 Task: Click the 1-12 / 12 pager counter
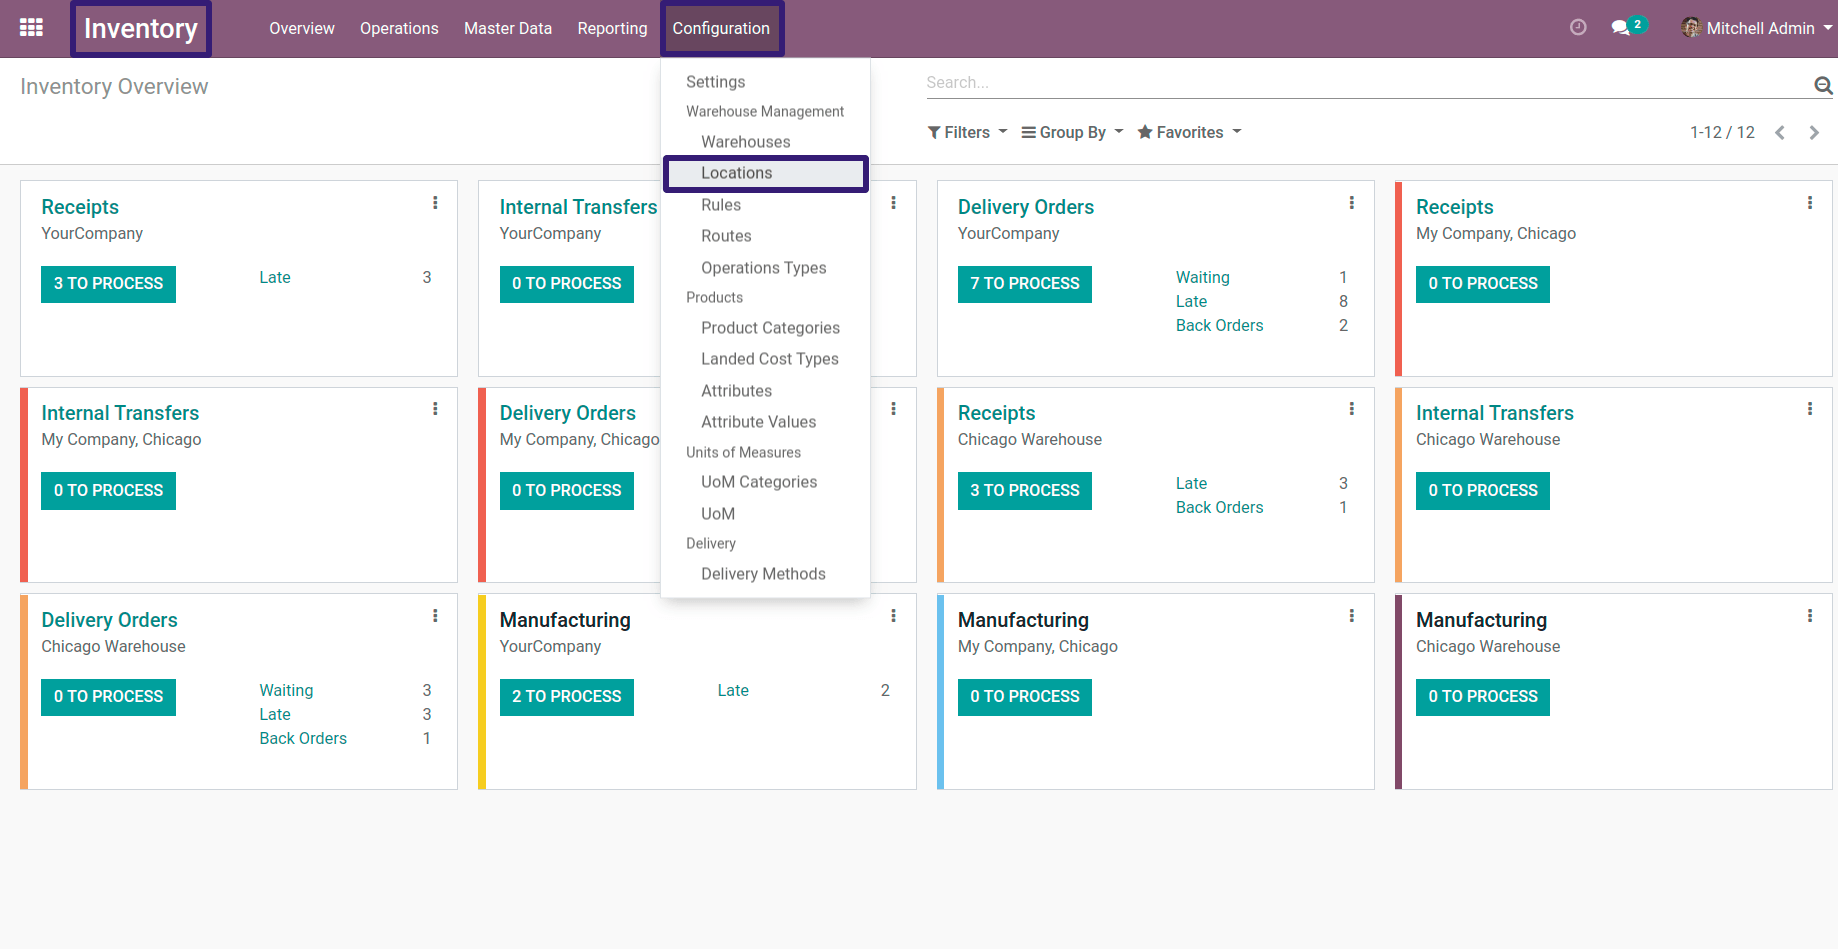click(x=1722, y=132)
